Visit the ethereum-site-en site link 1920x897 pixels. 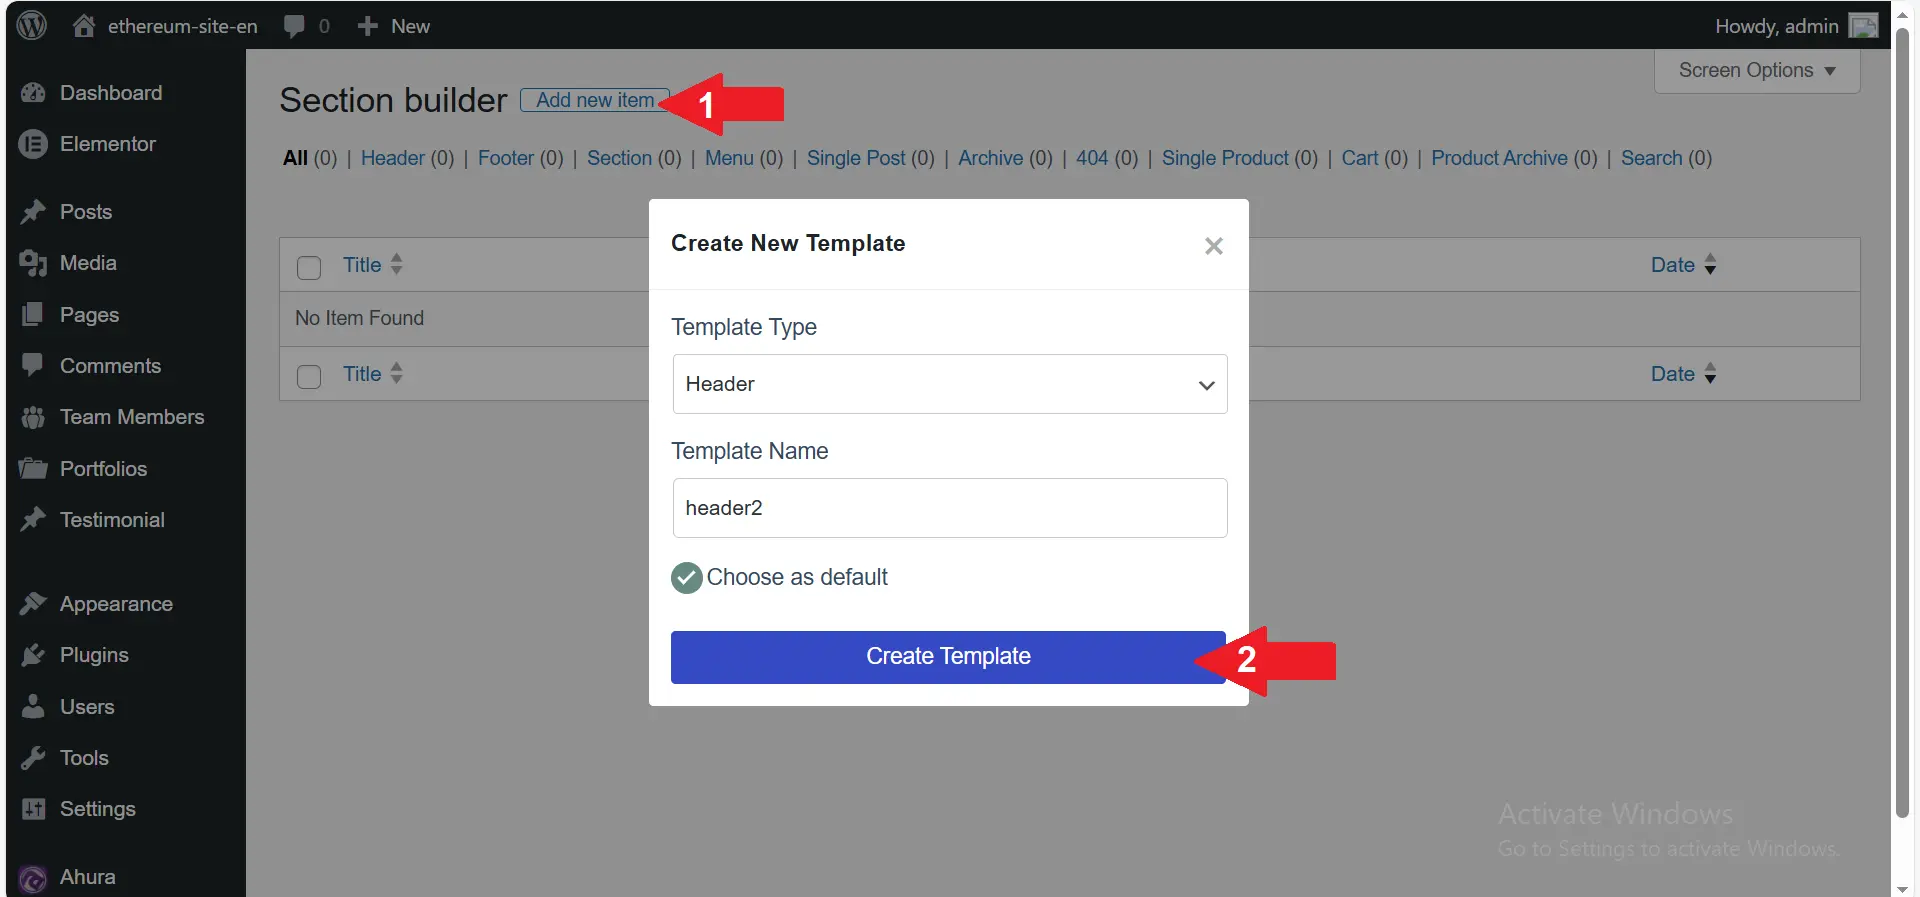183,26
